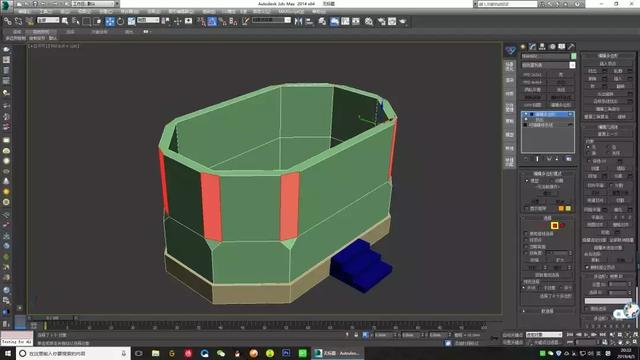Click the Mirror tool in main toolbar
This screenshot has width=640, height=360.
[x=298, y=21]
